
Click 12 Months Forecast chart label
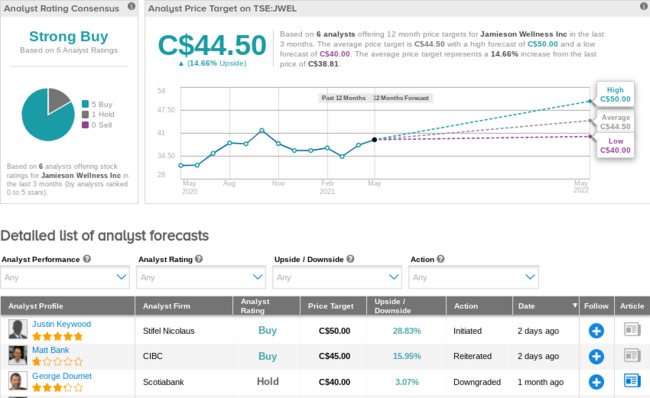(401, 98)
